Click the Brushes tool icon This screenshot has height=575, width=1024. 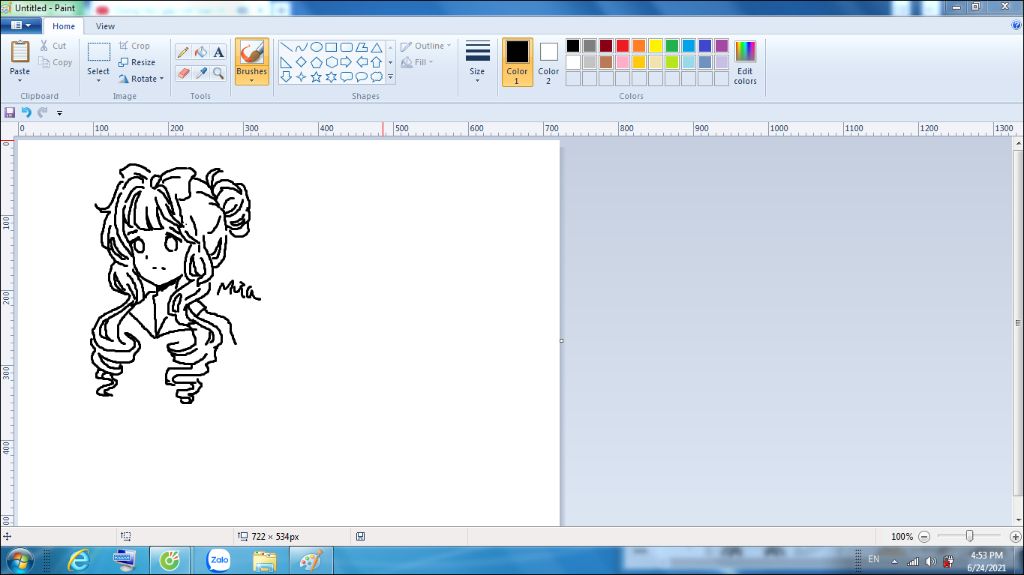pos(251,53)
